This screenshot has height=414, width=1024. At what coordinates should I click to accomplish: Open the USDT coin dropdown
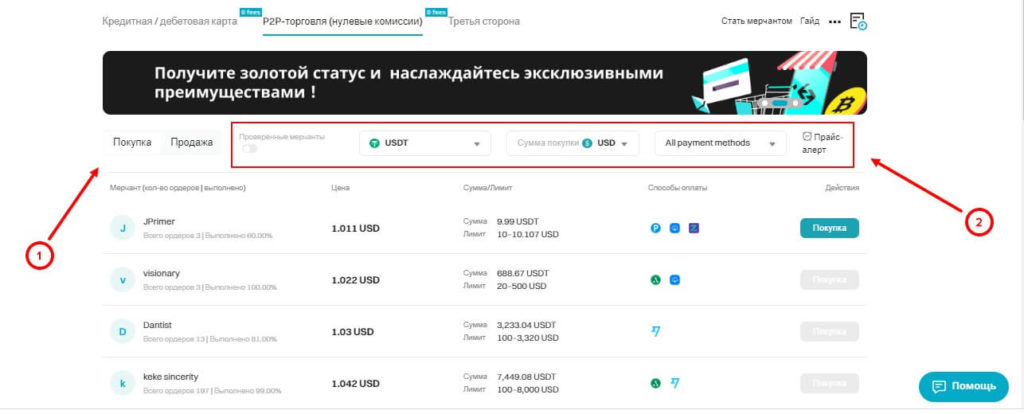point(425,143)
